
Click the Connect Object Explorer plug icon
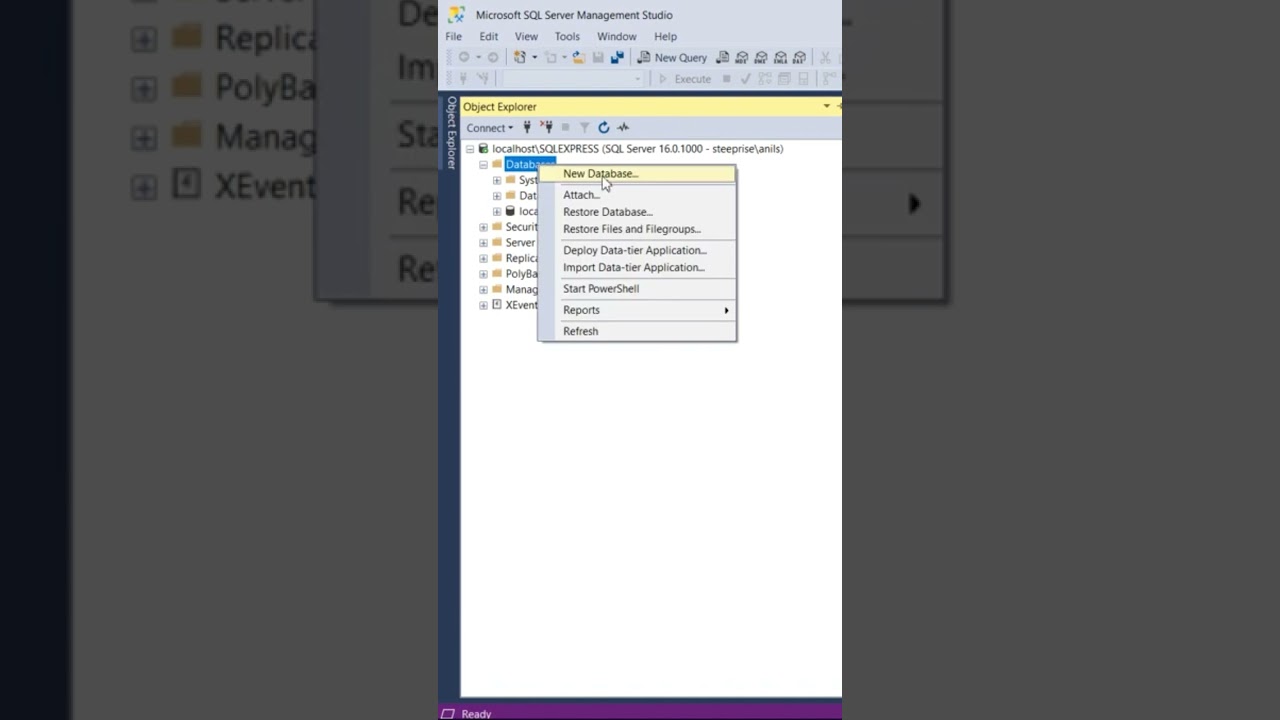[527, 127]
